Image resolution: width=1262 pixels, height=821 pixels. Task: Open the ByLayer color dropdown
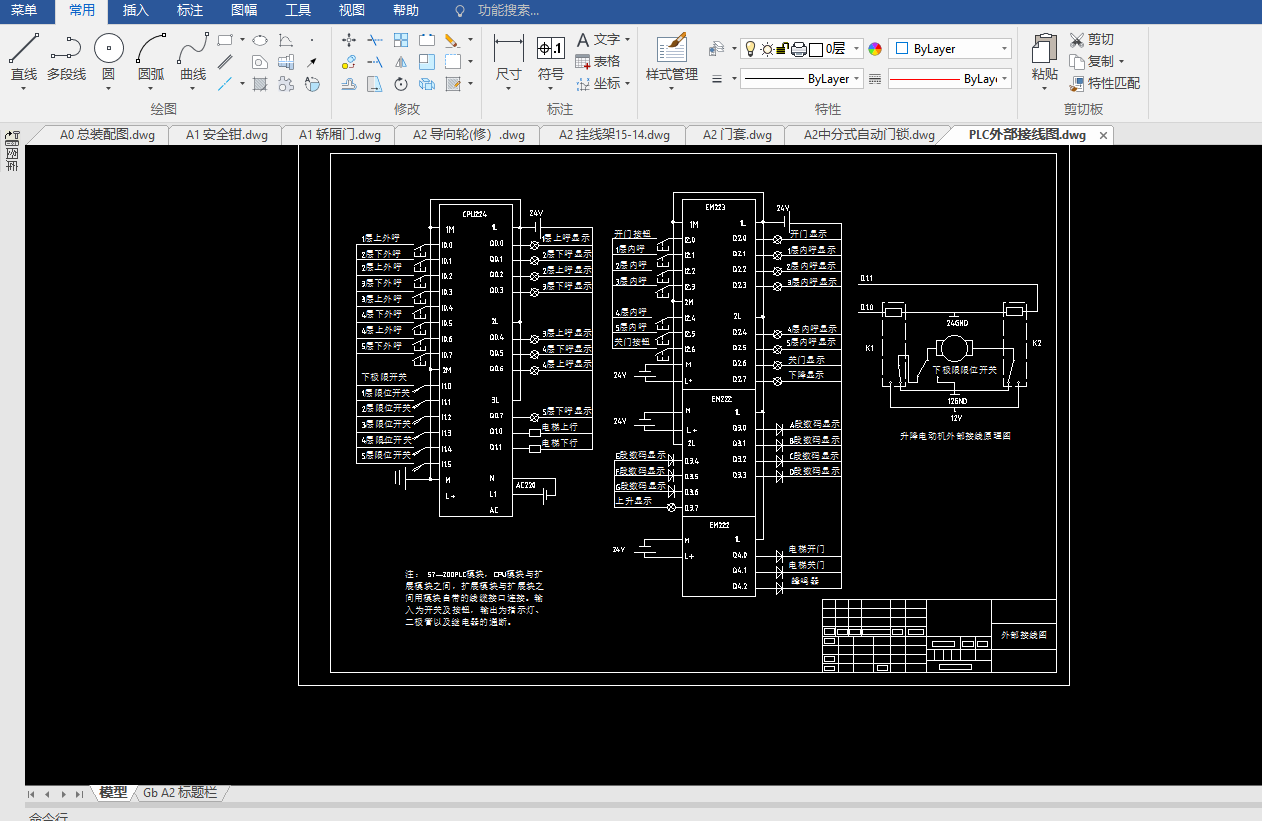[x=950, y=48]
